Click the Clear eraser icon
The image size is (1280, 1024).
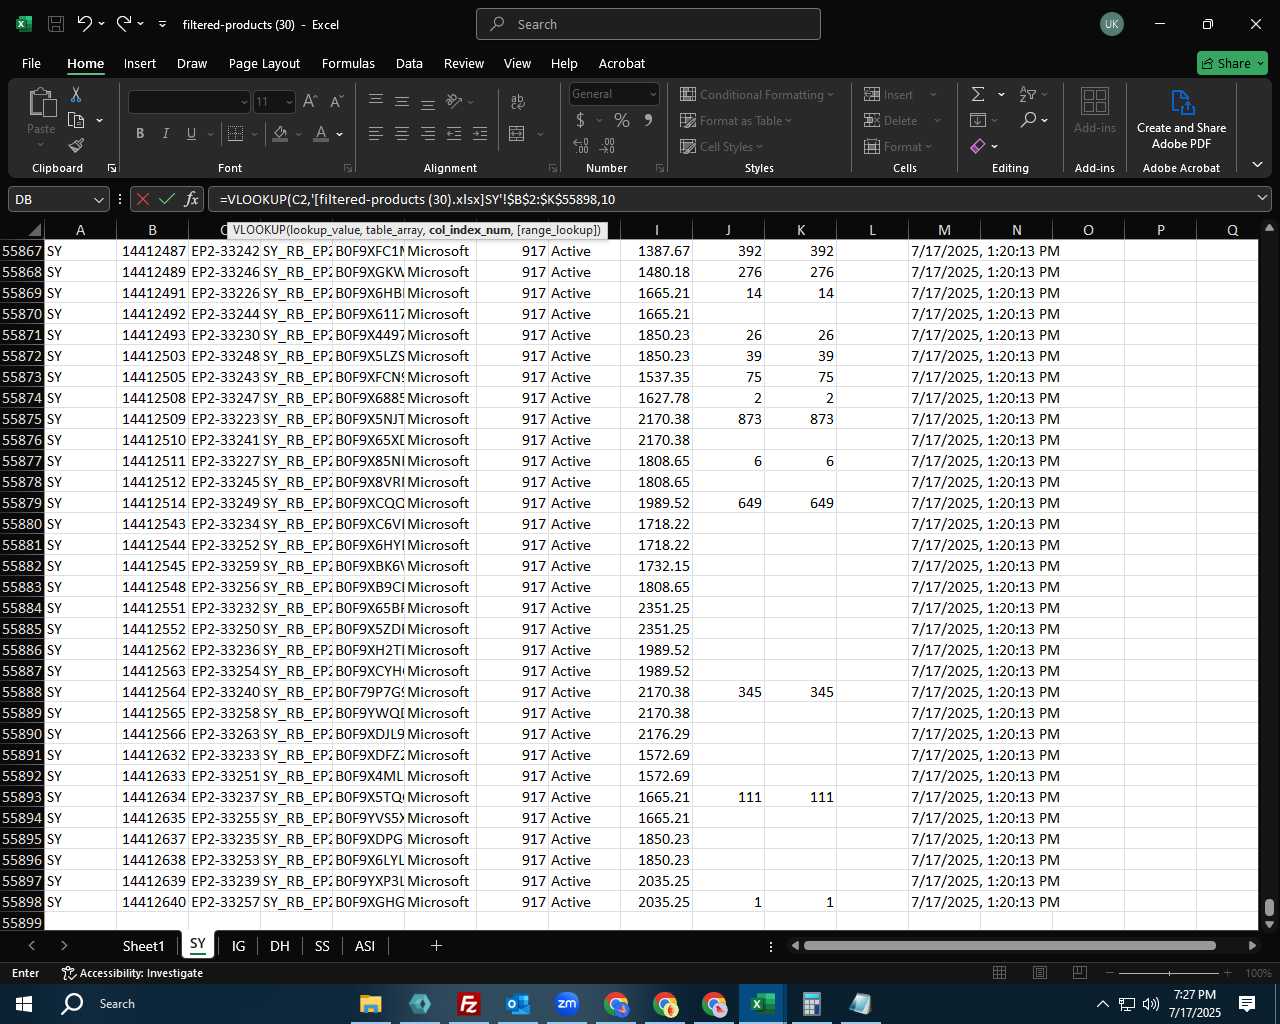point(978,146)
